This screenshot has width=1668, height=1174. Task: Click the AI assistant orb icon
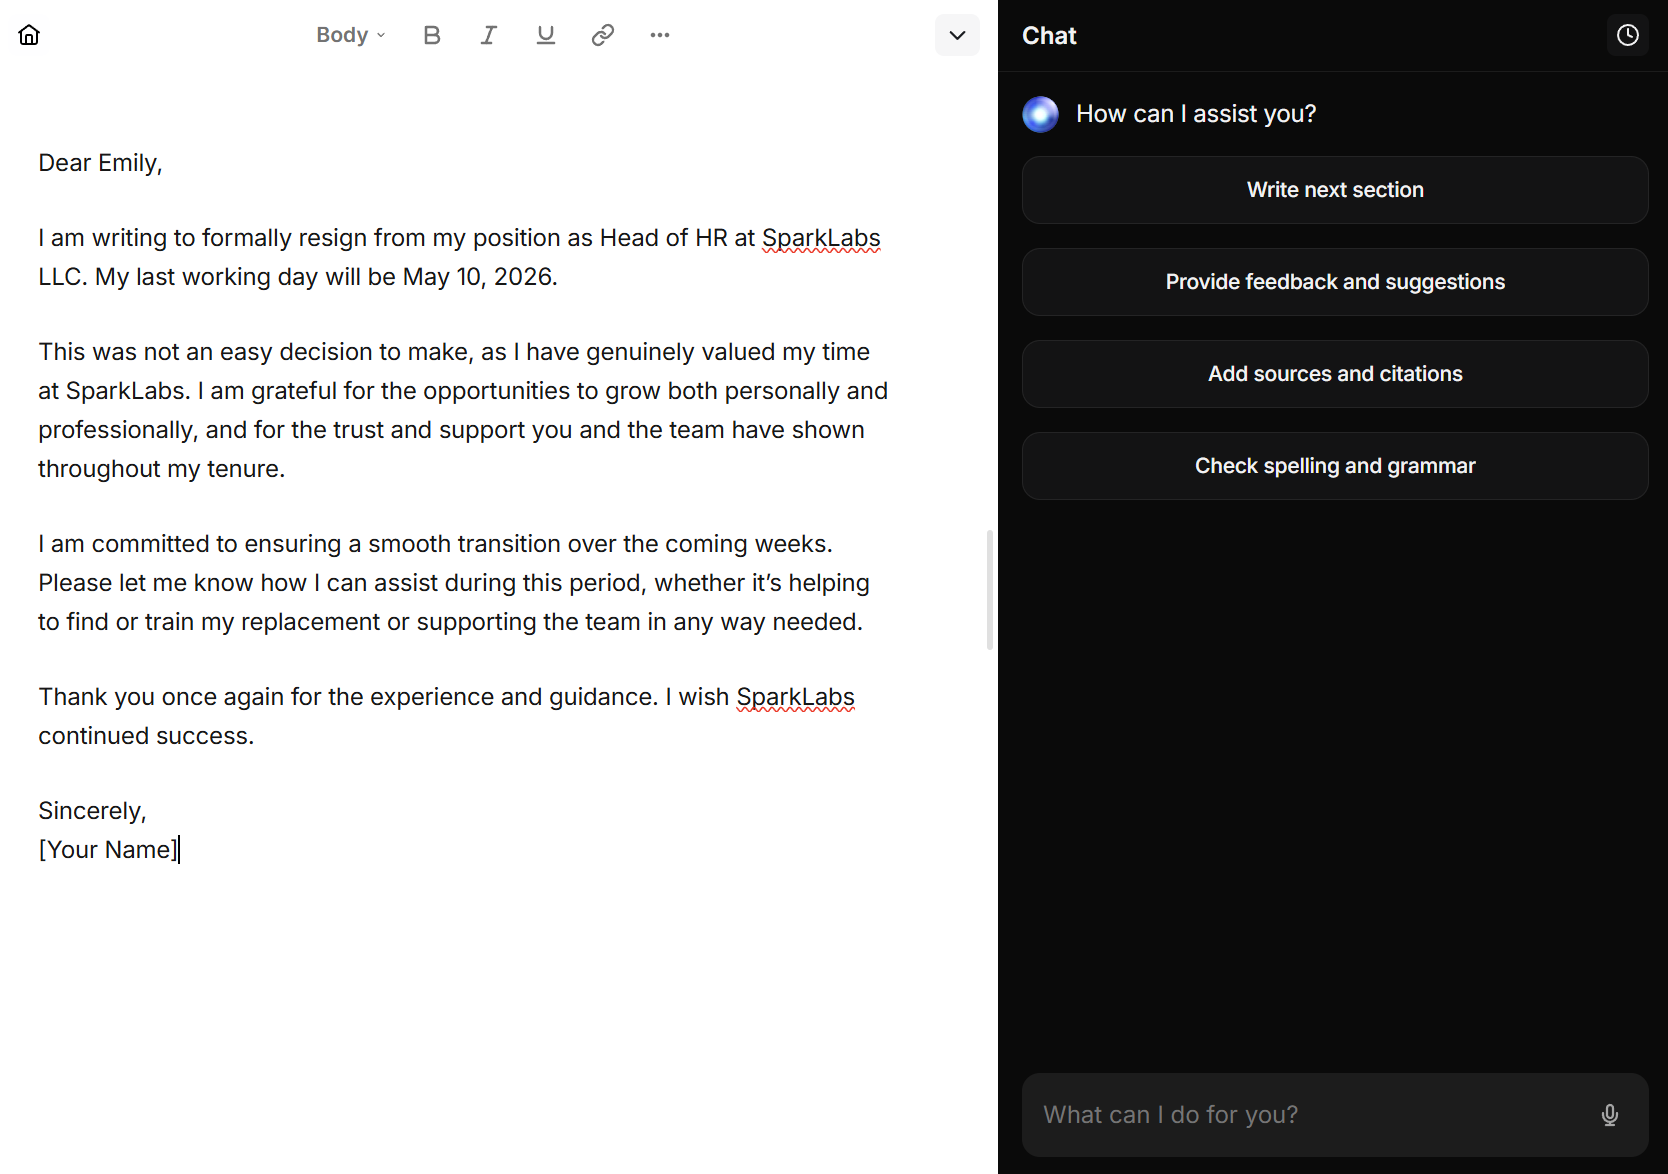[x=1040, y=114]
